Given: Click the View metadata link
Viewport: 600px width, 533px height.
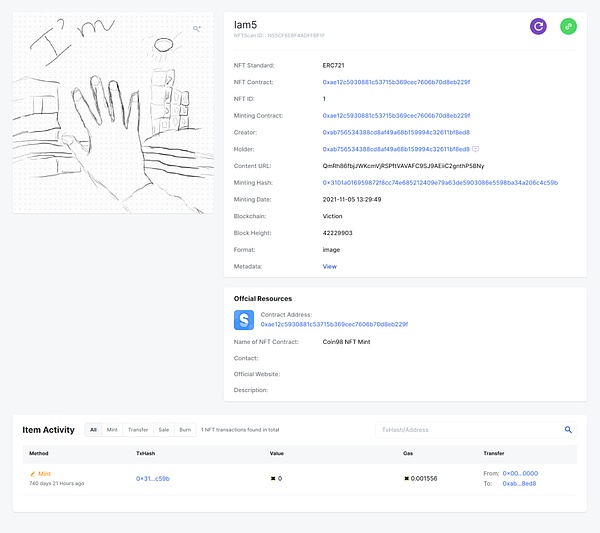Looking at the screenshot, I should tap(330, 267).
